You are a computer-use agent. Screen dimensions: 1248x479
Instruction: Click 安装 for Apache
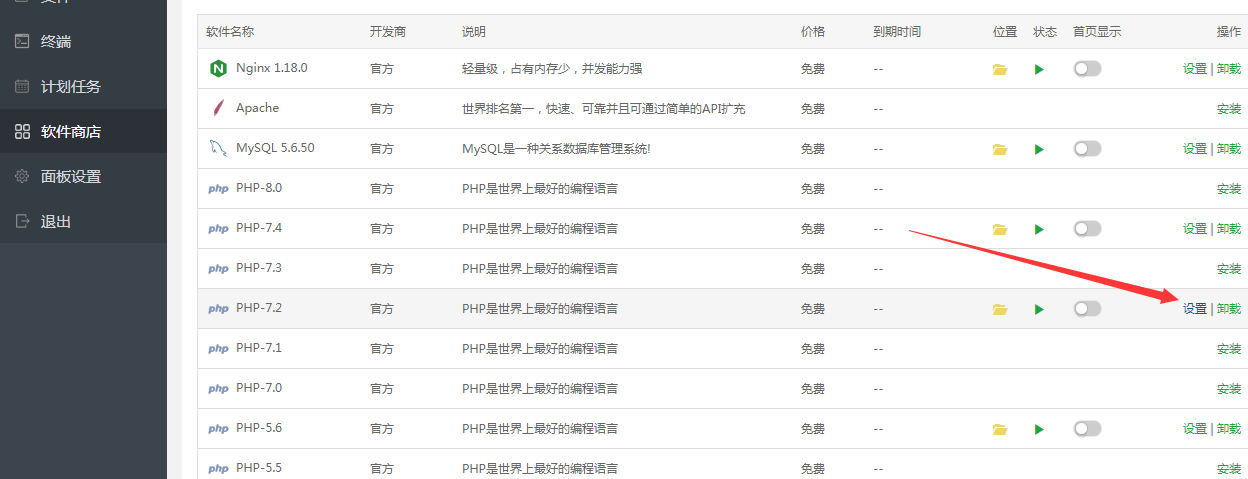(1229, 109)
